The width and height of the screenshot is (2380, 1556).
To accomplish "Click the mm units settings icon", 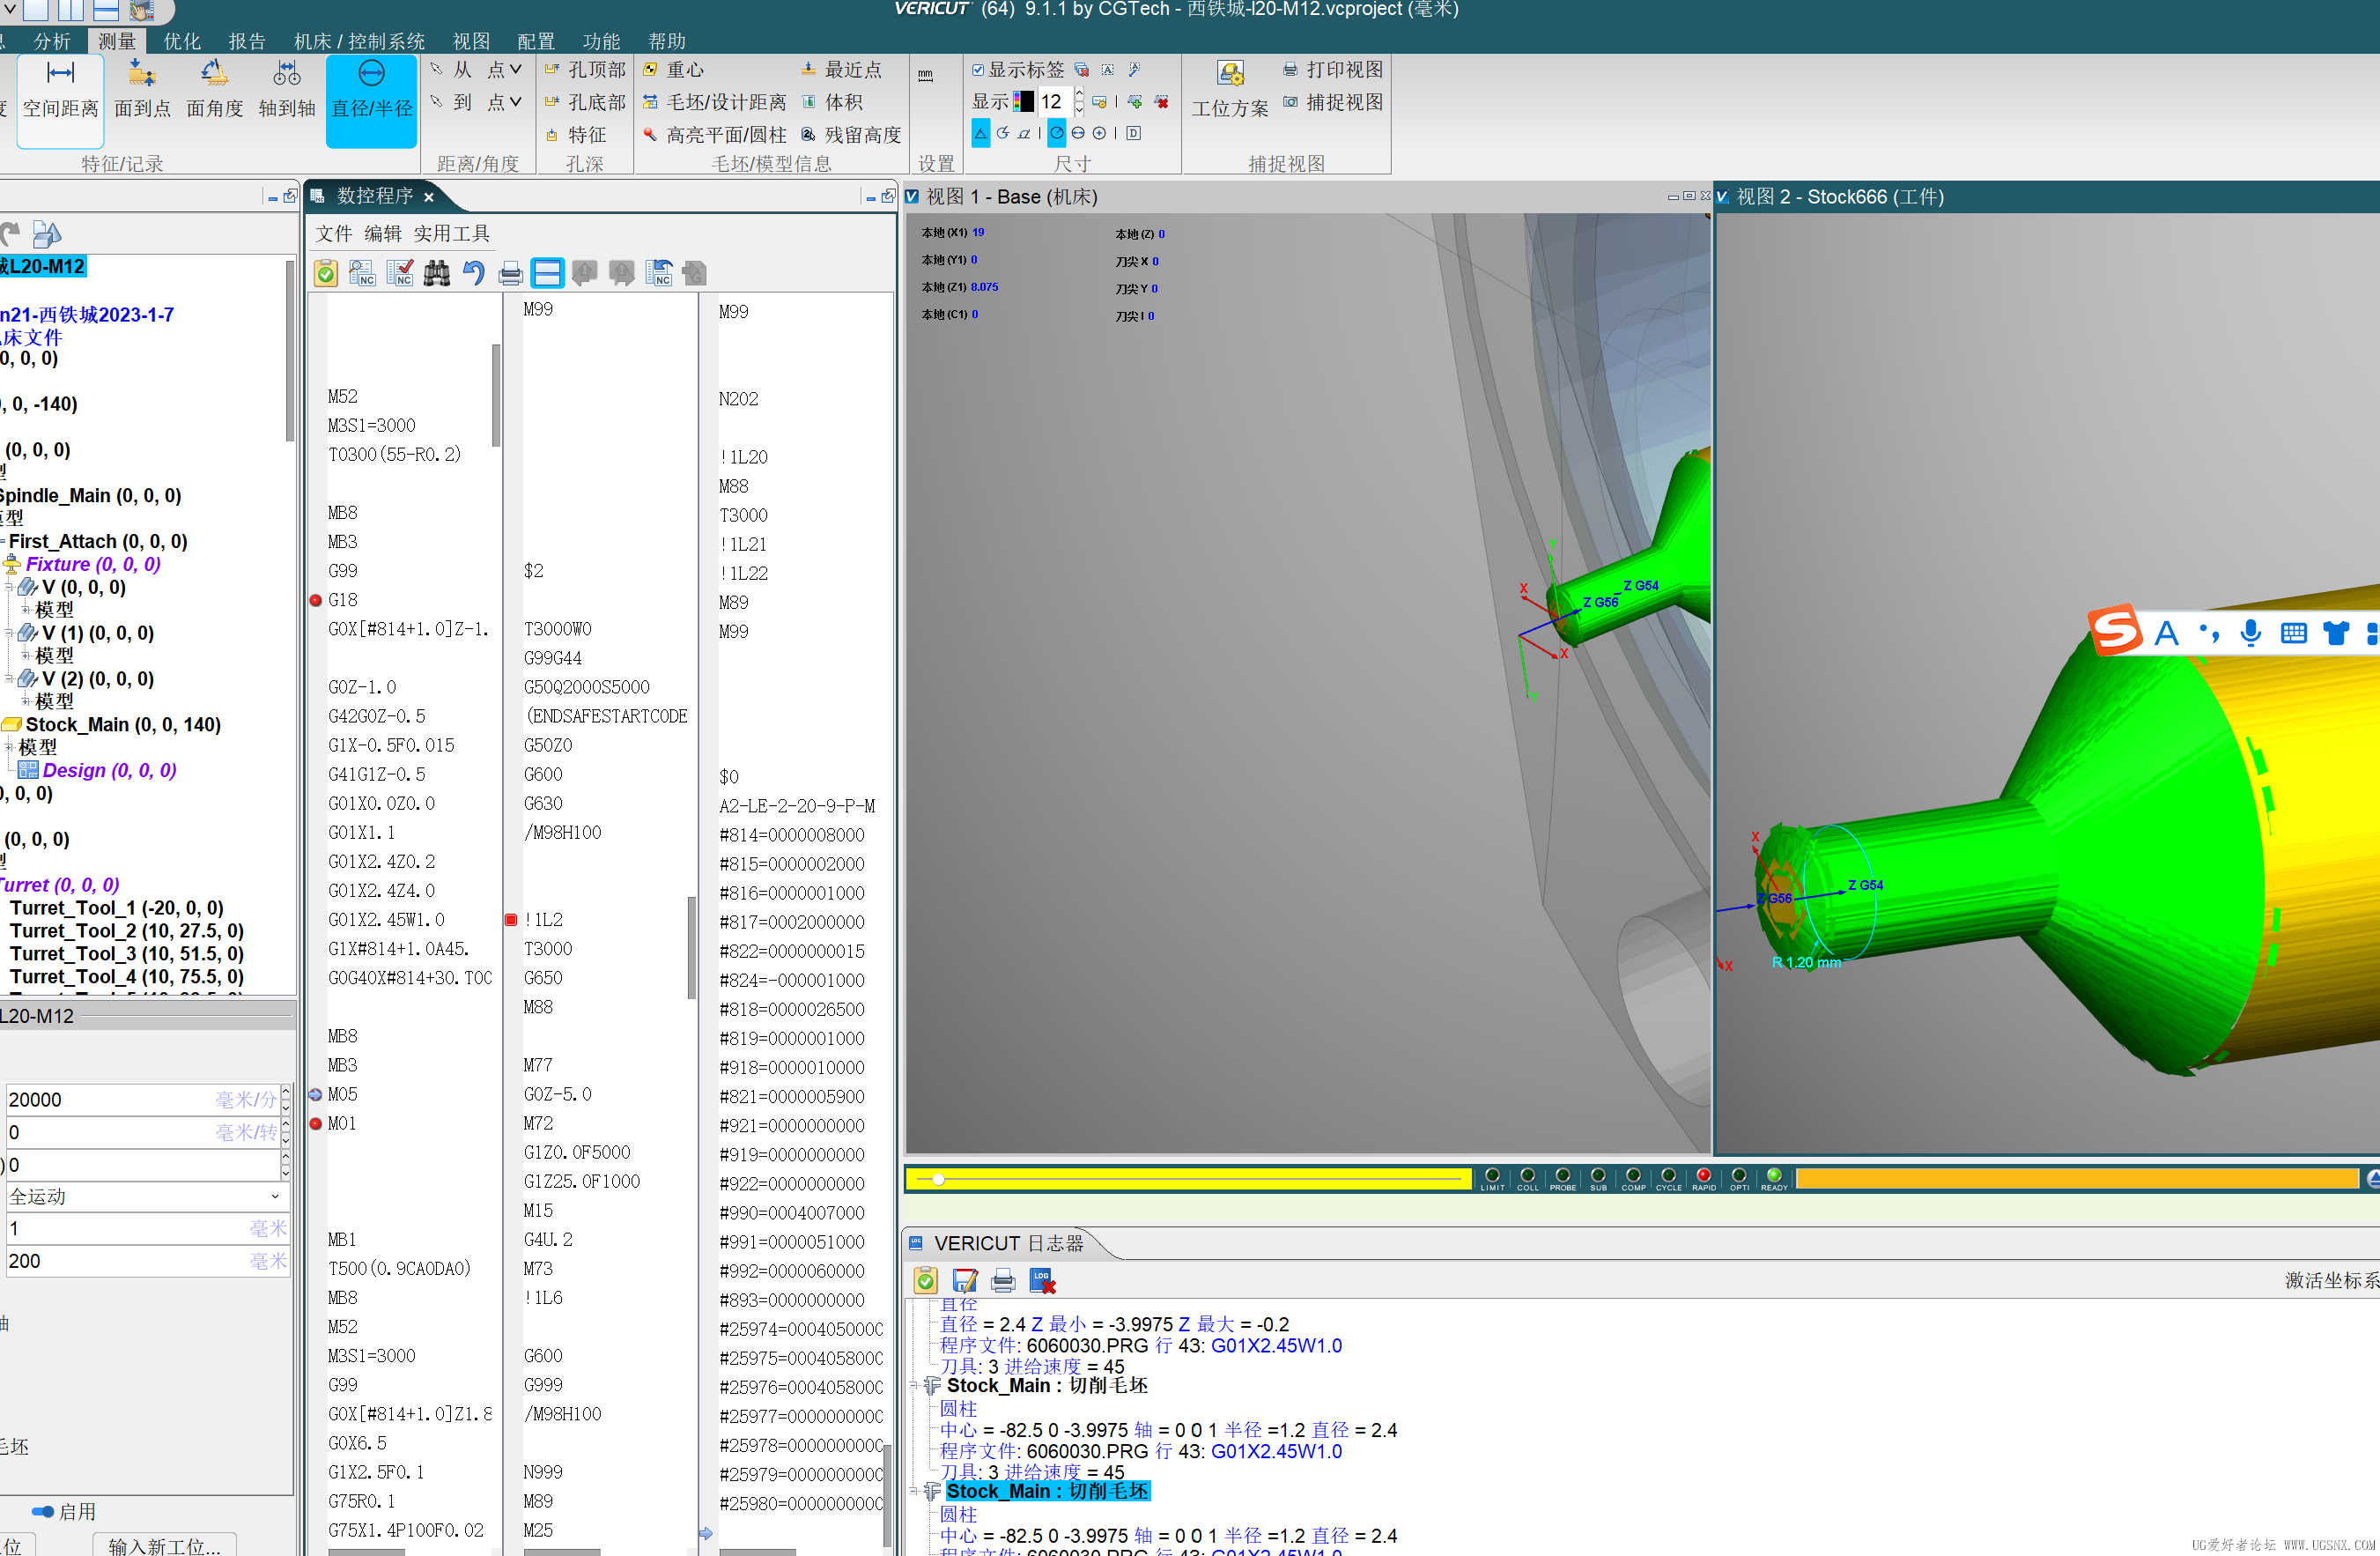I will point(925,76).
